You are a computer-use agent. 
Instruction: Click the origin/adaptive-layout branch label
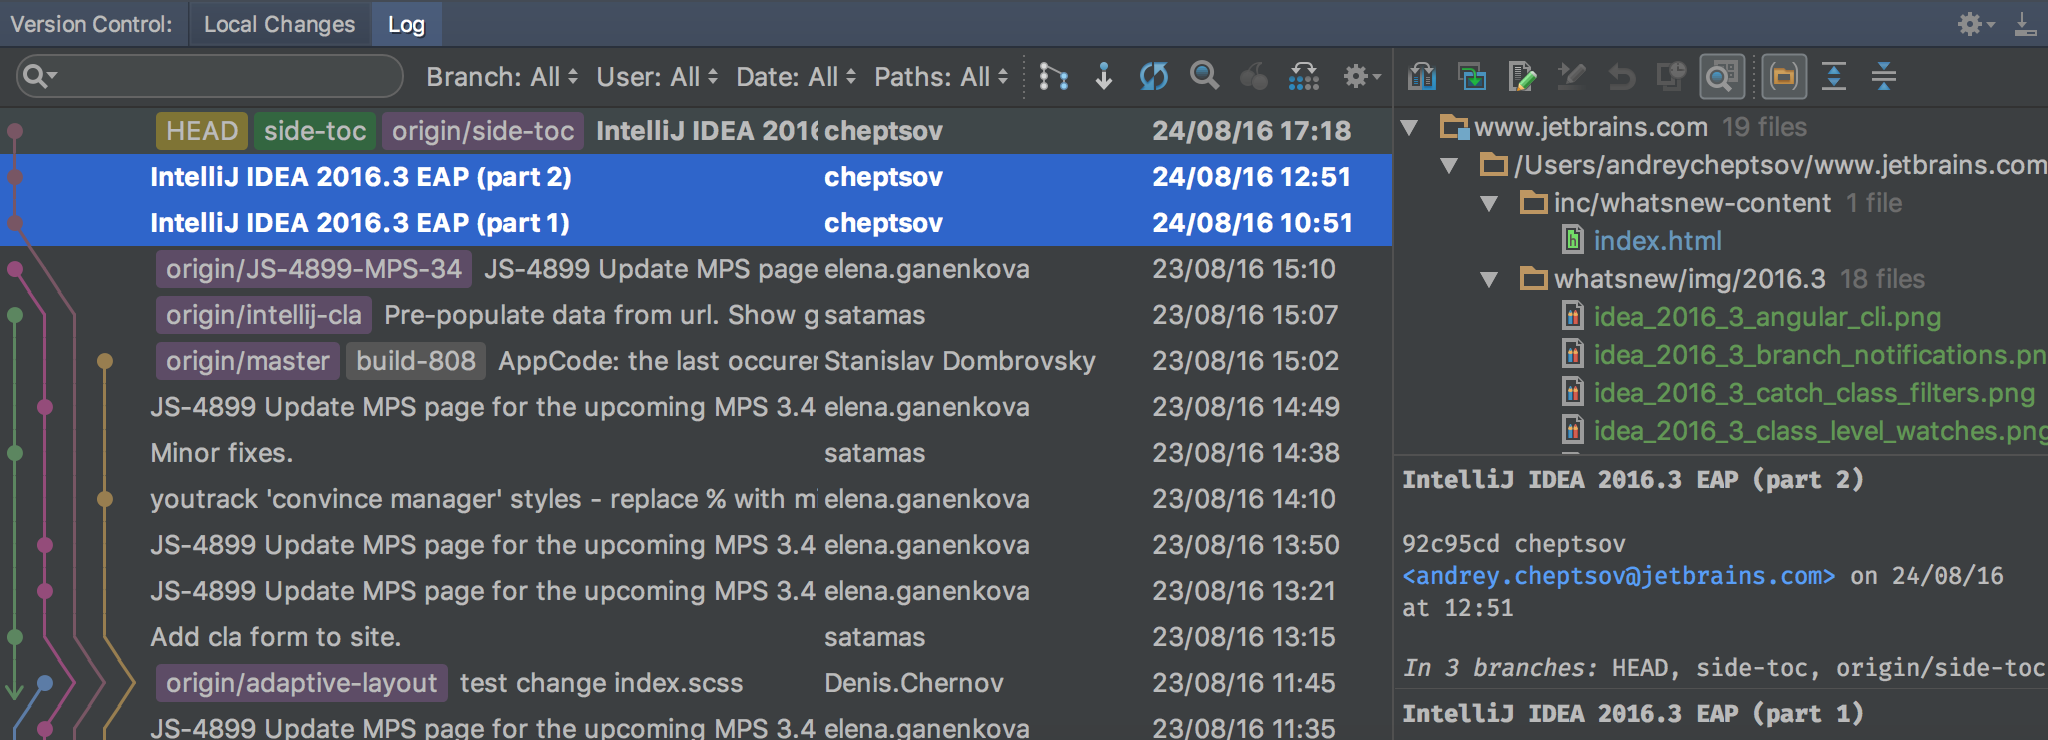[302, 683]
